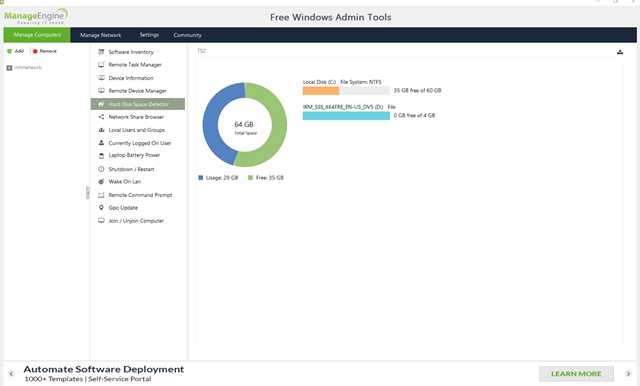
Task: Collapse the sidebar using splitter arrow
Action: (x=87, y=193)
